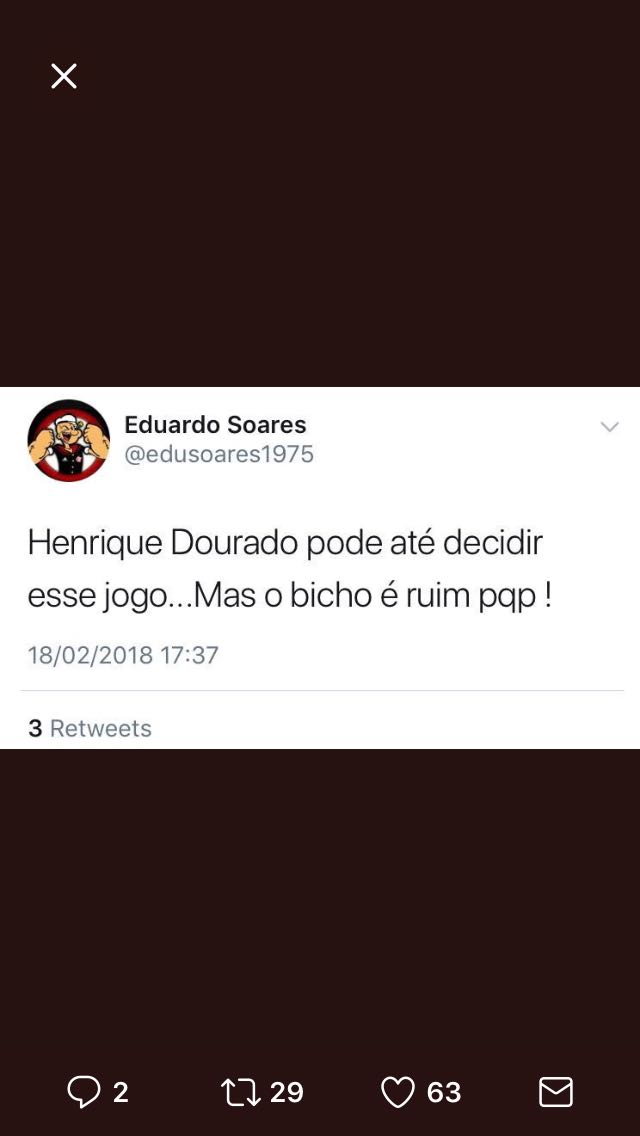This screenshot has width=640, height=1136.
Task: Dismiss by clicking dark area above the tweet
Action: coord(320,217)
